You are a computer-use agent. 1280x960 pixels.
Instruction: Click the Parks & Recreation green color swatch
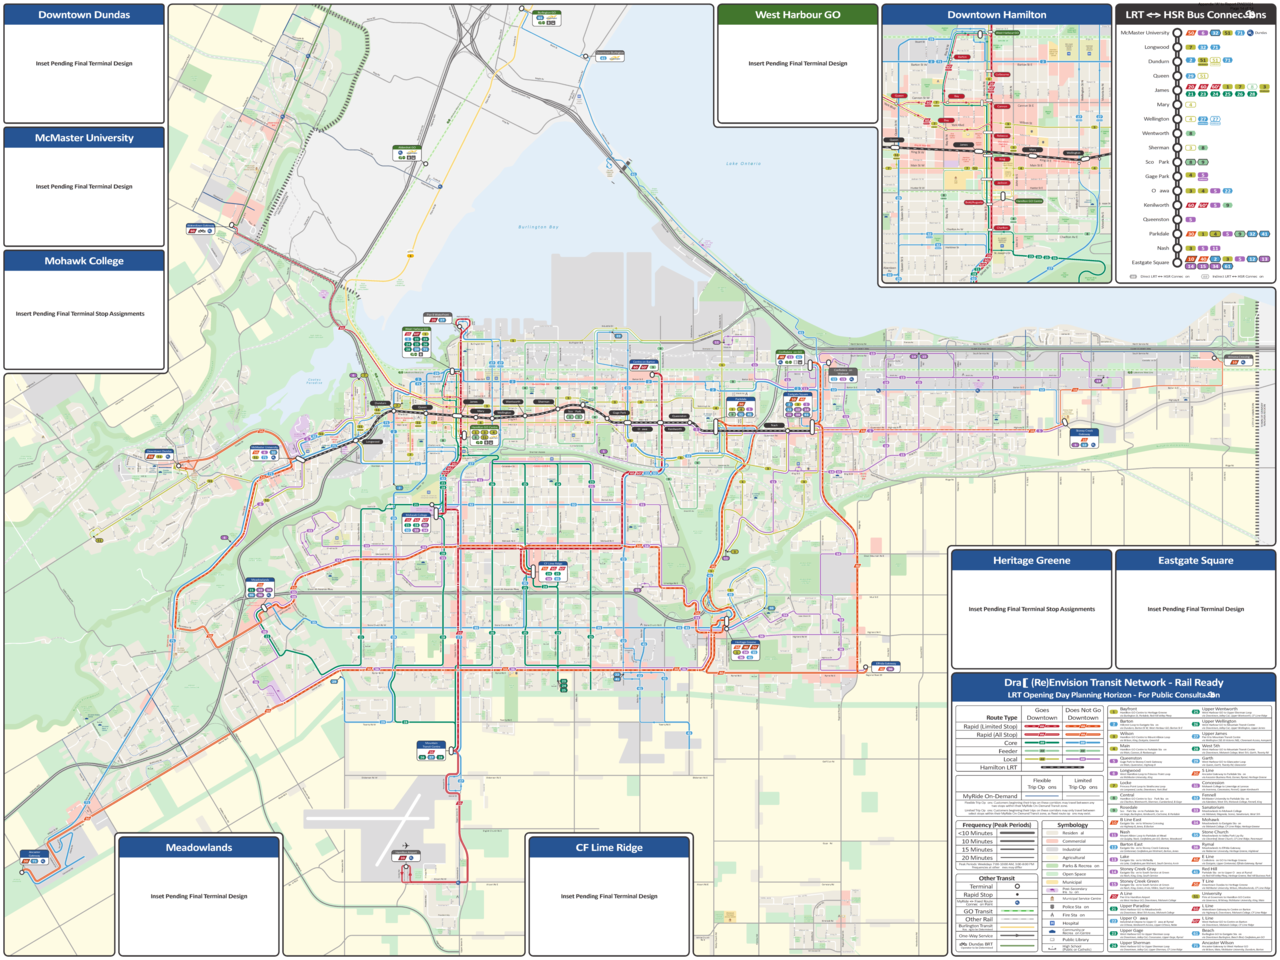pos(1051,866)
